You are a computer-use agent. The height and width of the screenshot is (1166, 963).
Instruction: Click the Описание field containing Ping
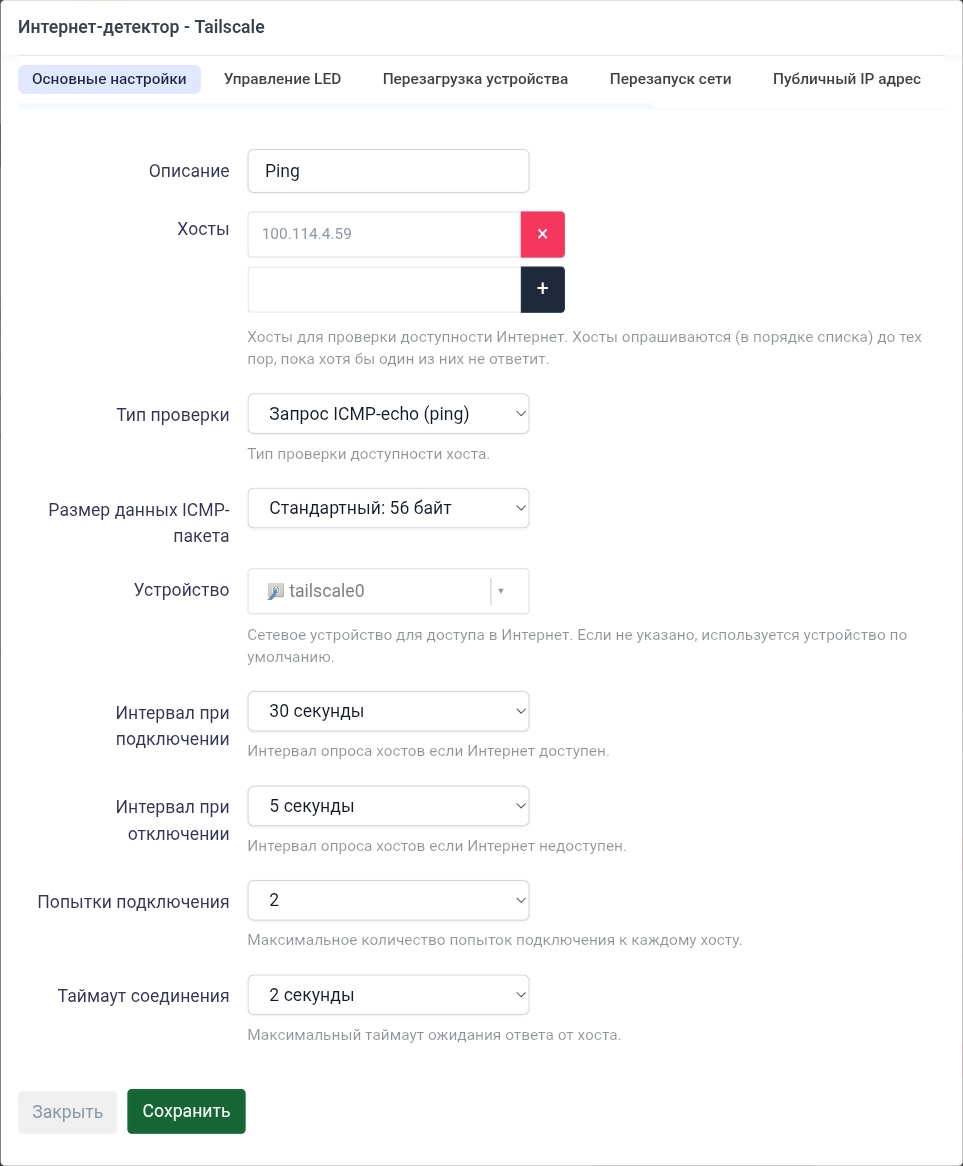pyautogui.click(x=388, y=170)
